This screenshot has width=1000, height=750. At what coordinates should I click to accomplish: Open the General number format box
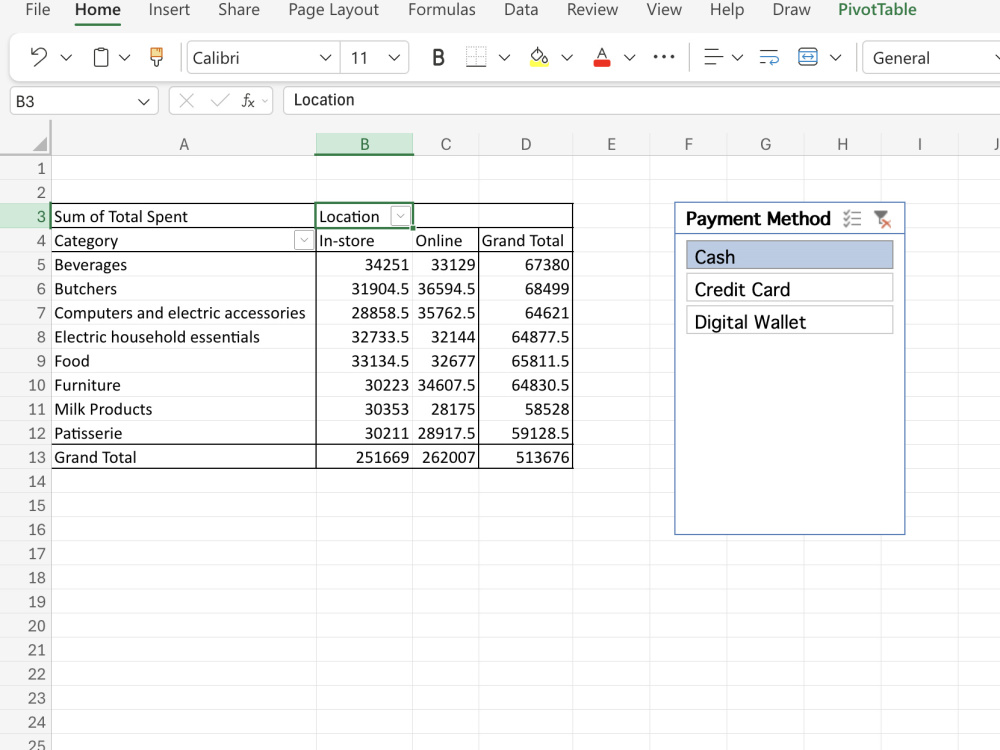click(931, 58)
